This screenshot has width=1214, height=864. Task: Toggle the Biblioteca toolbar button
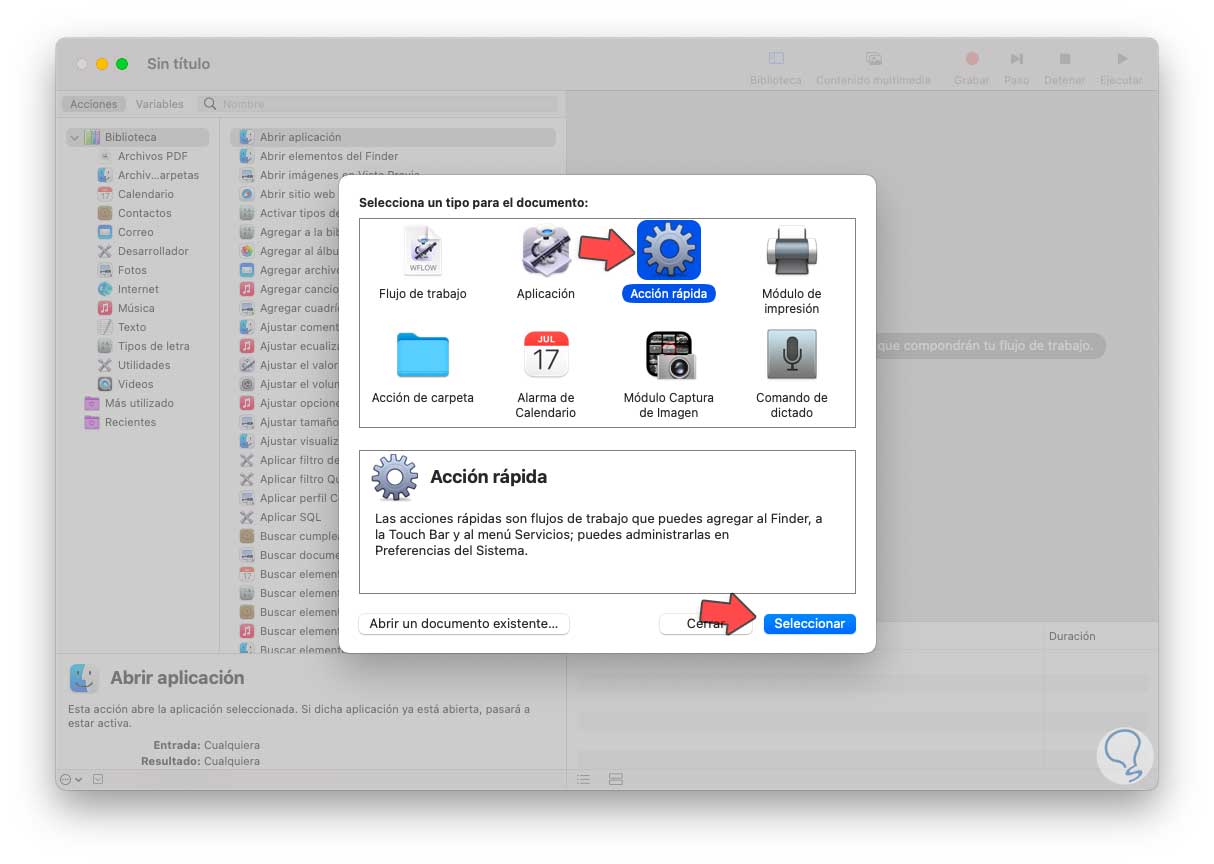pyautogui.click(x=776, y=68)
